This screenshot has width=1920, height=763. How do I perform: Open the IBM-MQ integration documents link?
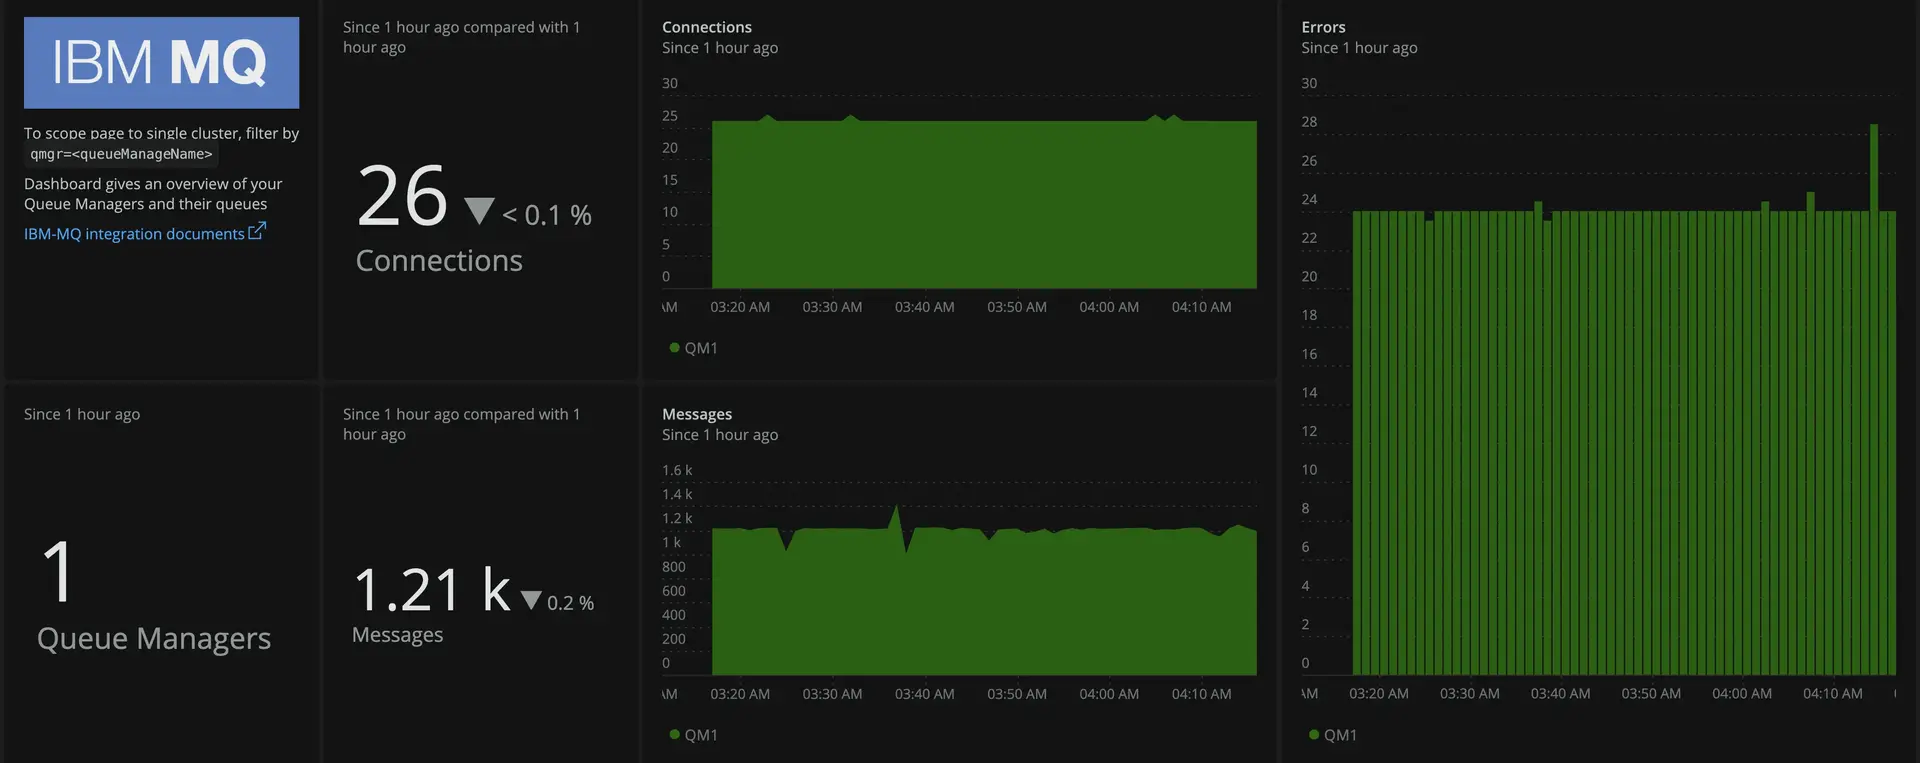click(134, 234)
